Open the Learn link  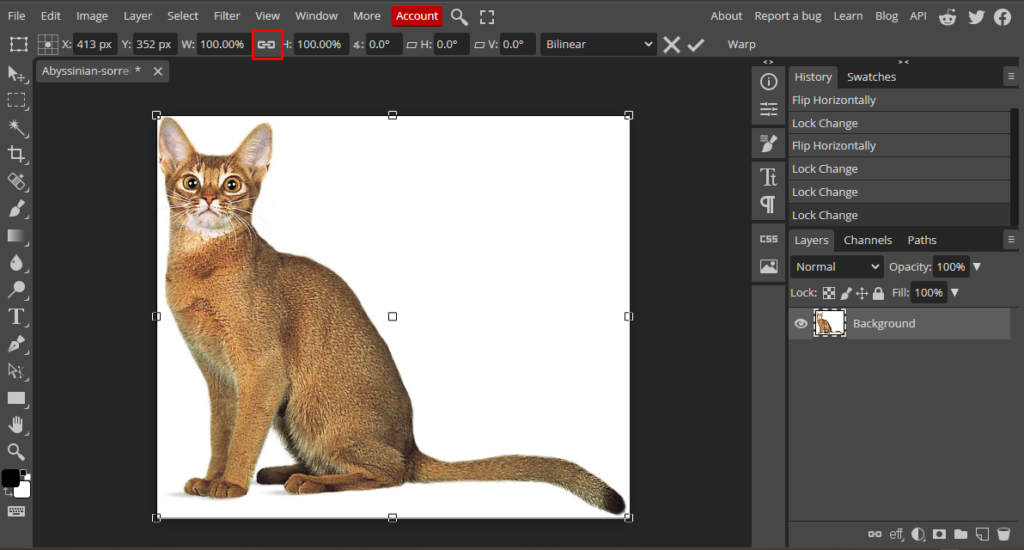848,16
